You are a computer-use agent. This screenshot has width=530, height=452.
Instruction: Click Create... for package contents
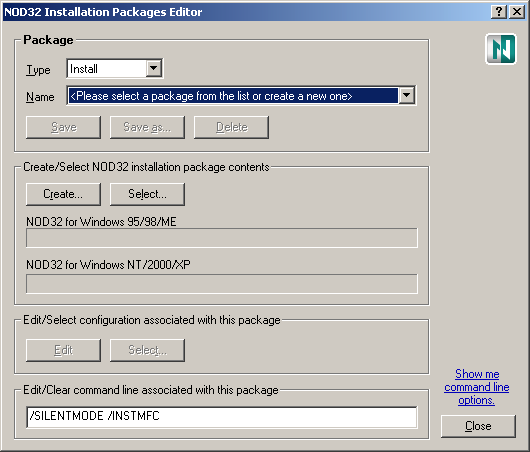(64, 194)
